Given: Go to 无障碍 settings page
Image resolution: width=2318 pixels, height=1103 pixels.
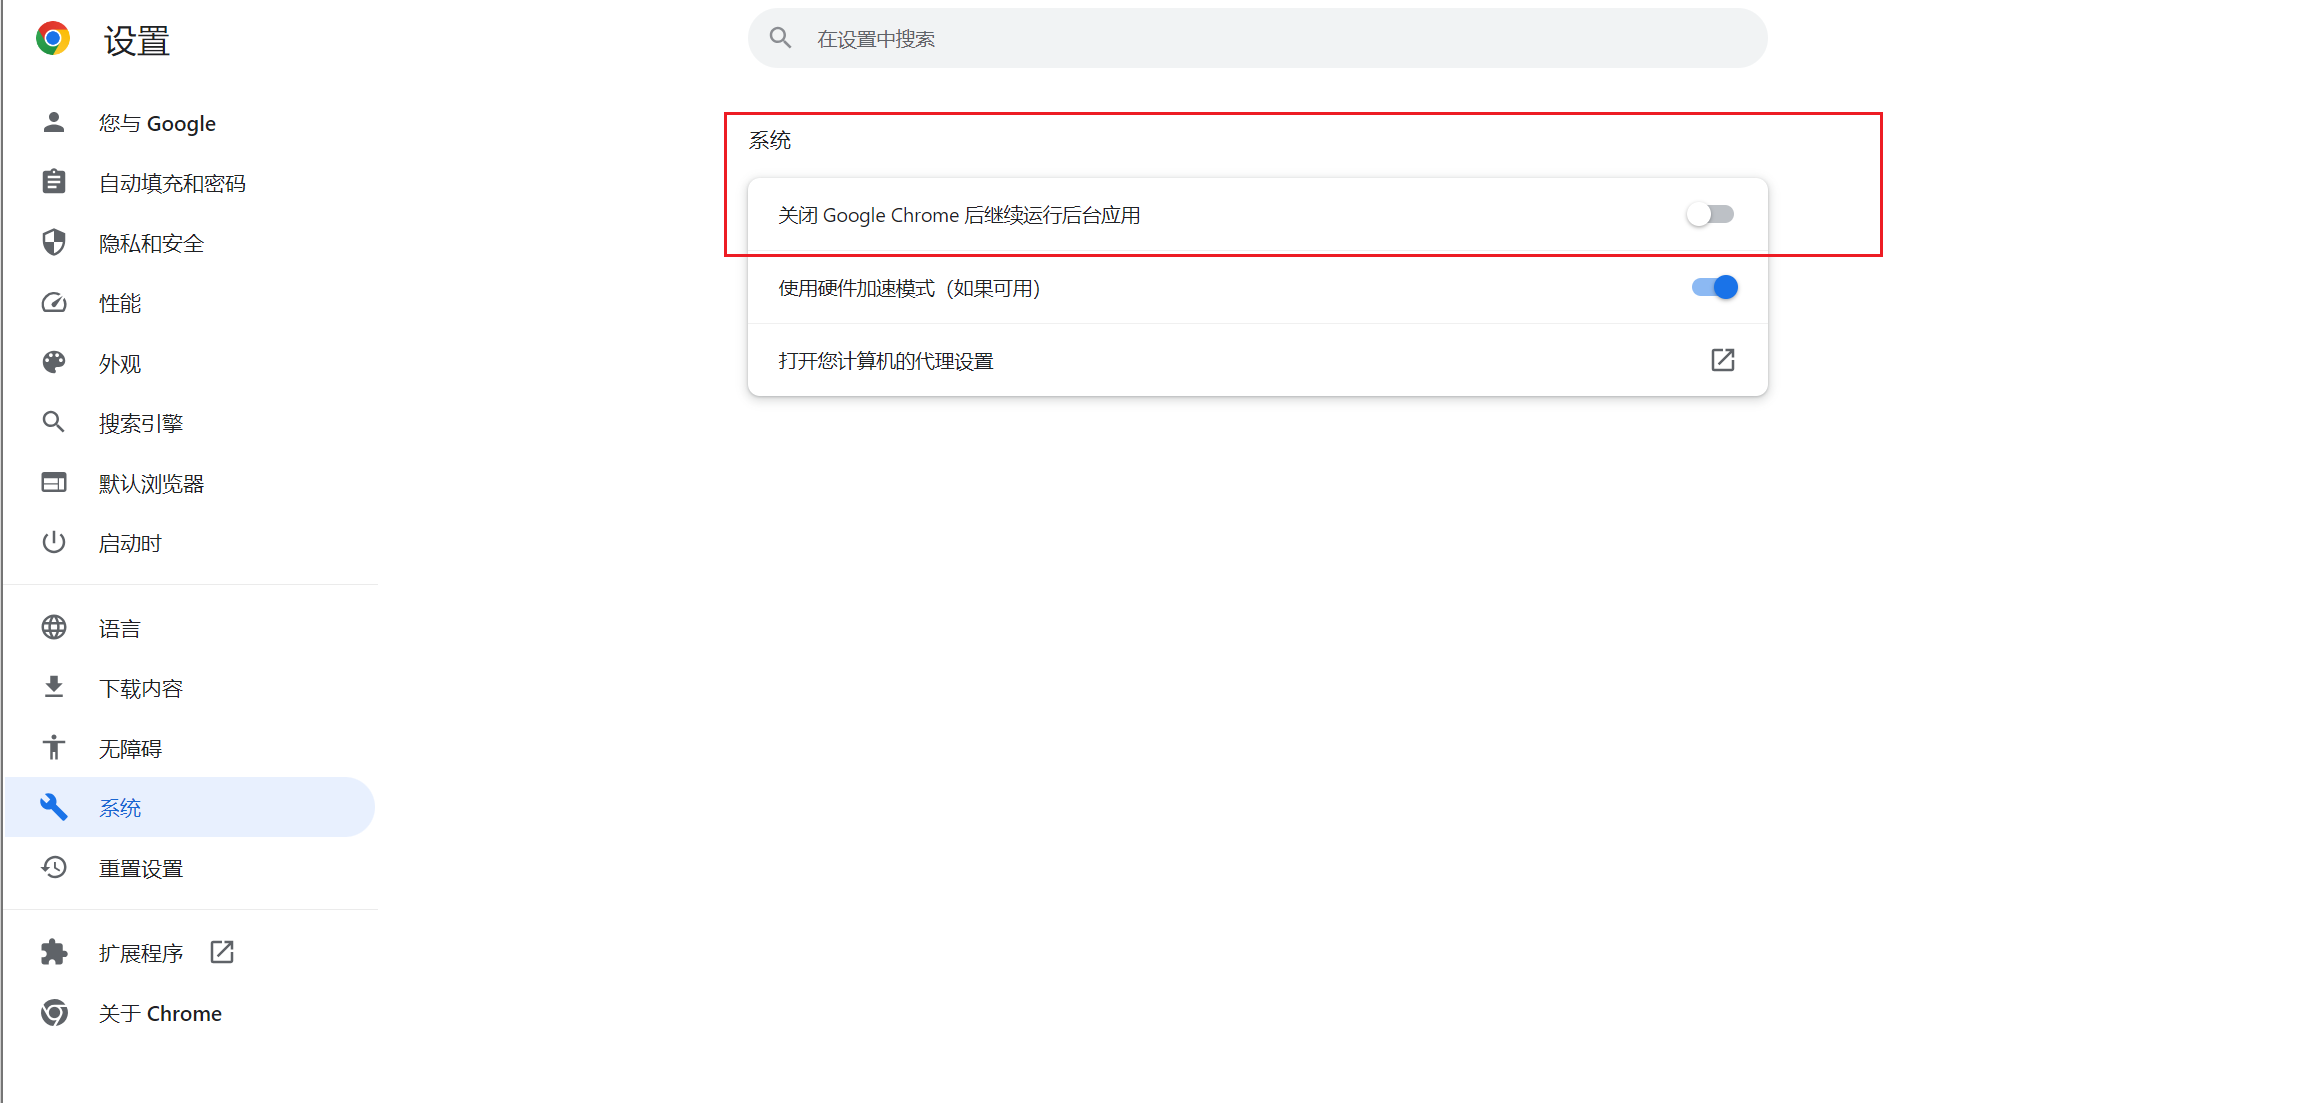Looking at the screenshot, I should point(130,748).
